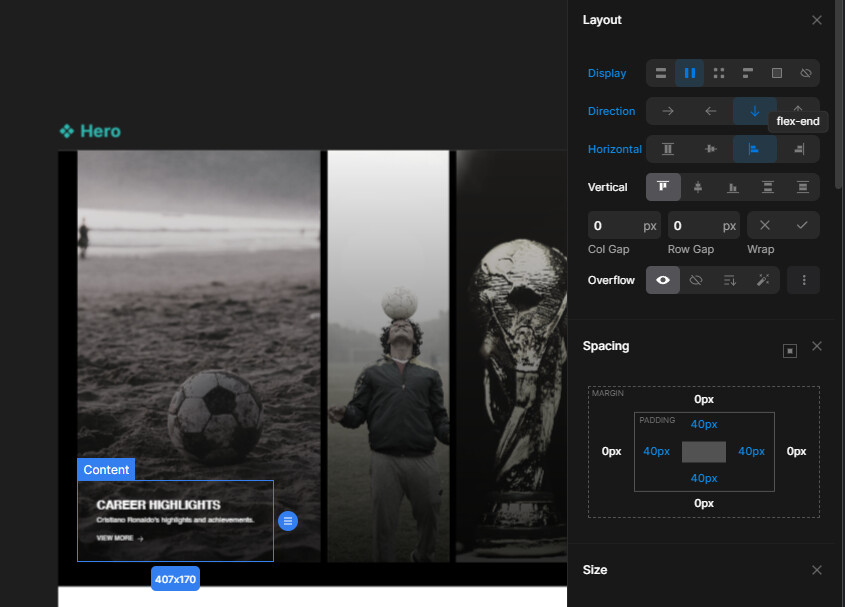Image resolution: width=845 pixels, height=607 pixels.
Task: Select vertical space-around icon
Action: (x=803, y=187)
